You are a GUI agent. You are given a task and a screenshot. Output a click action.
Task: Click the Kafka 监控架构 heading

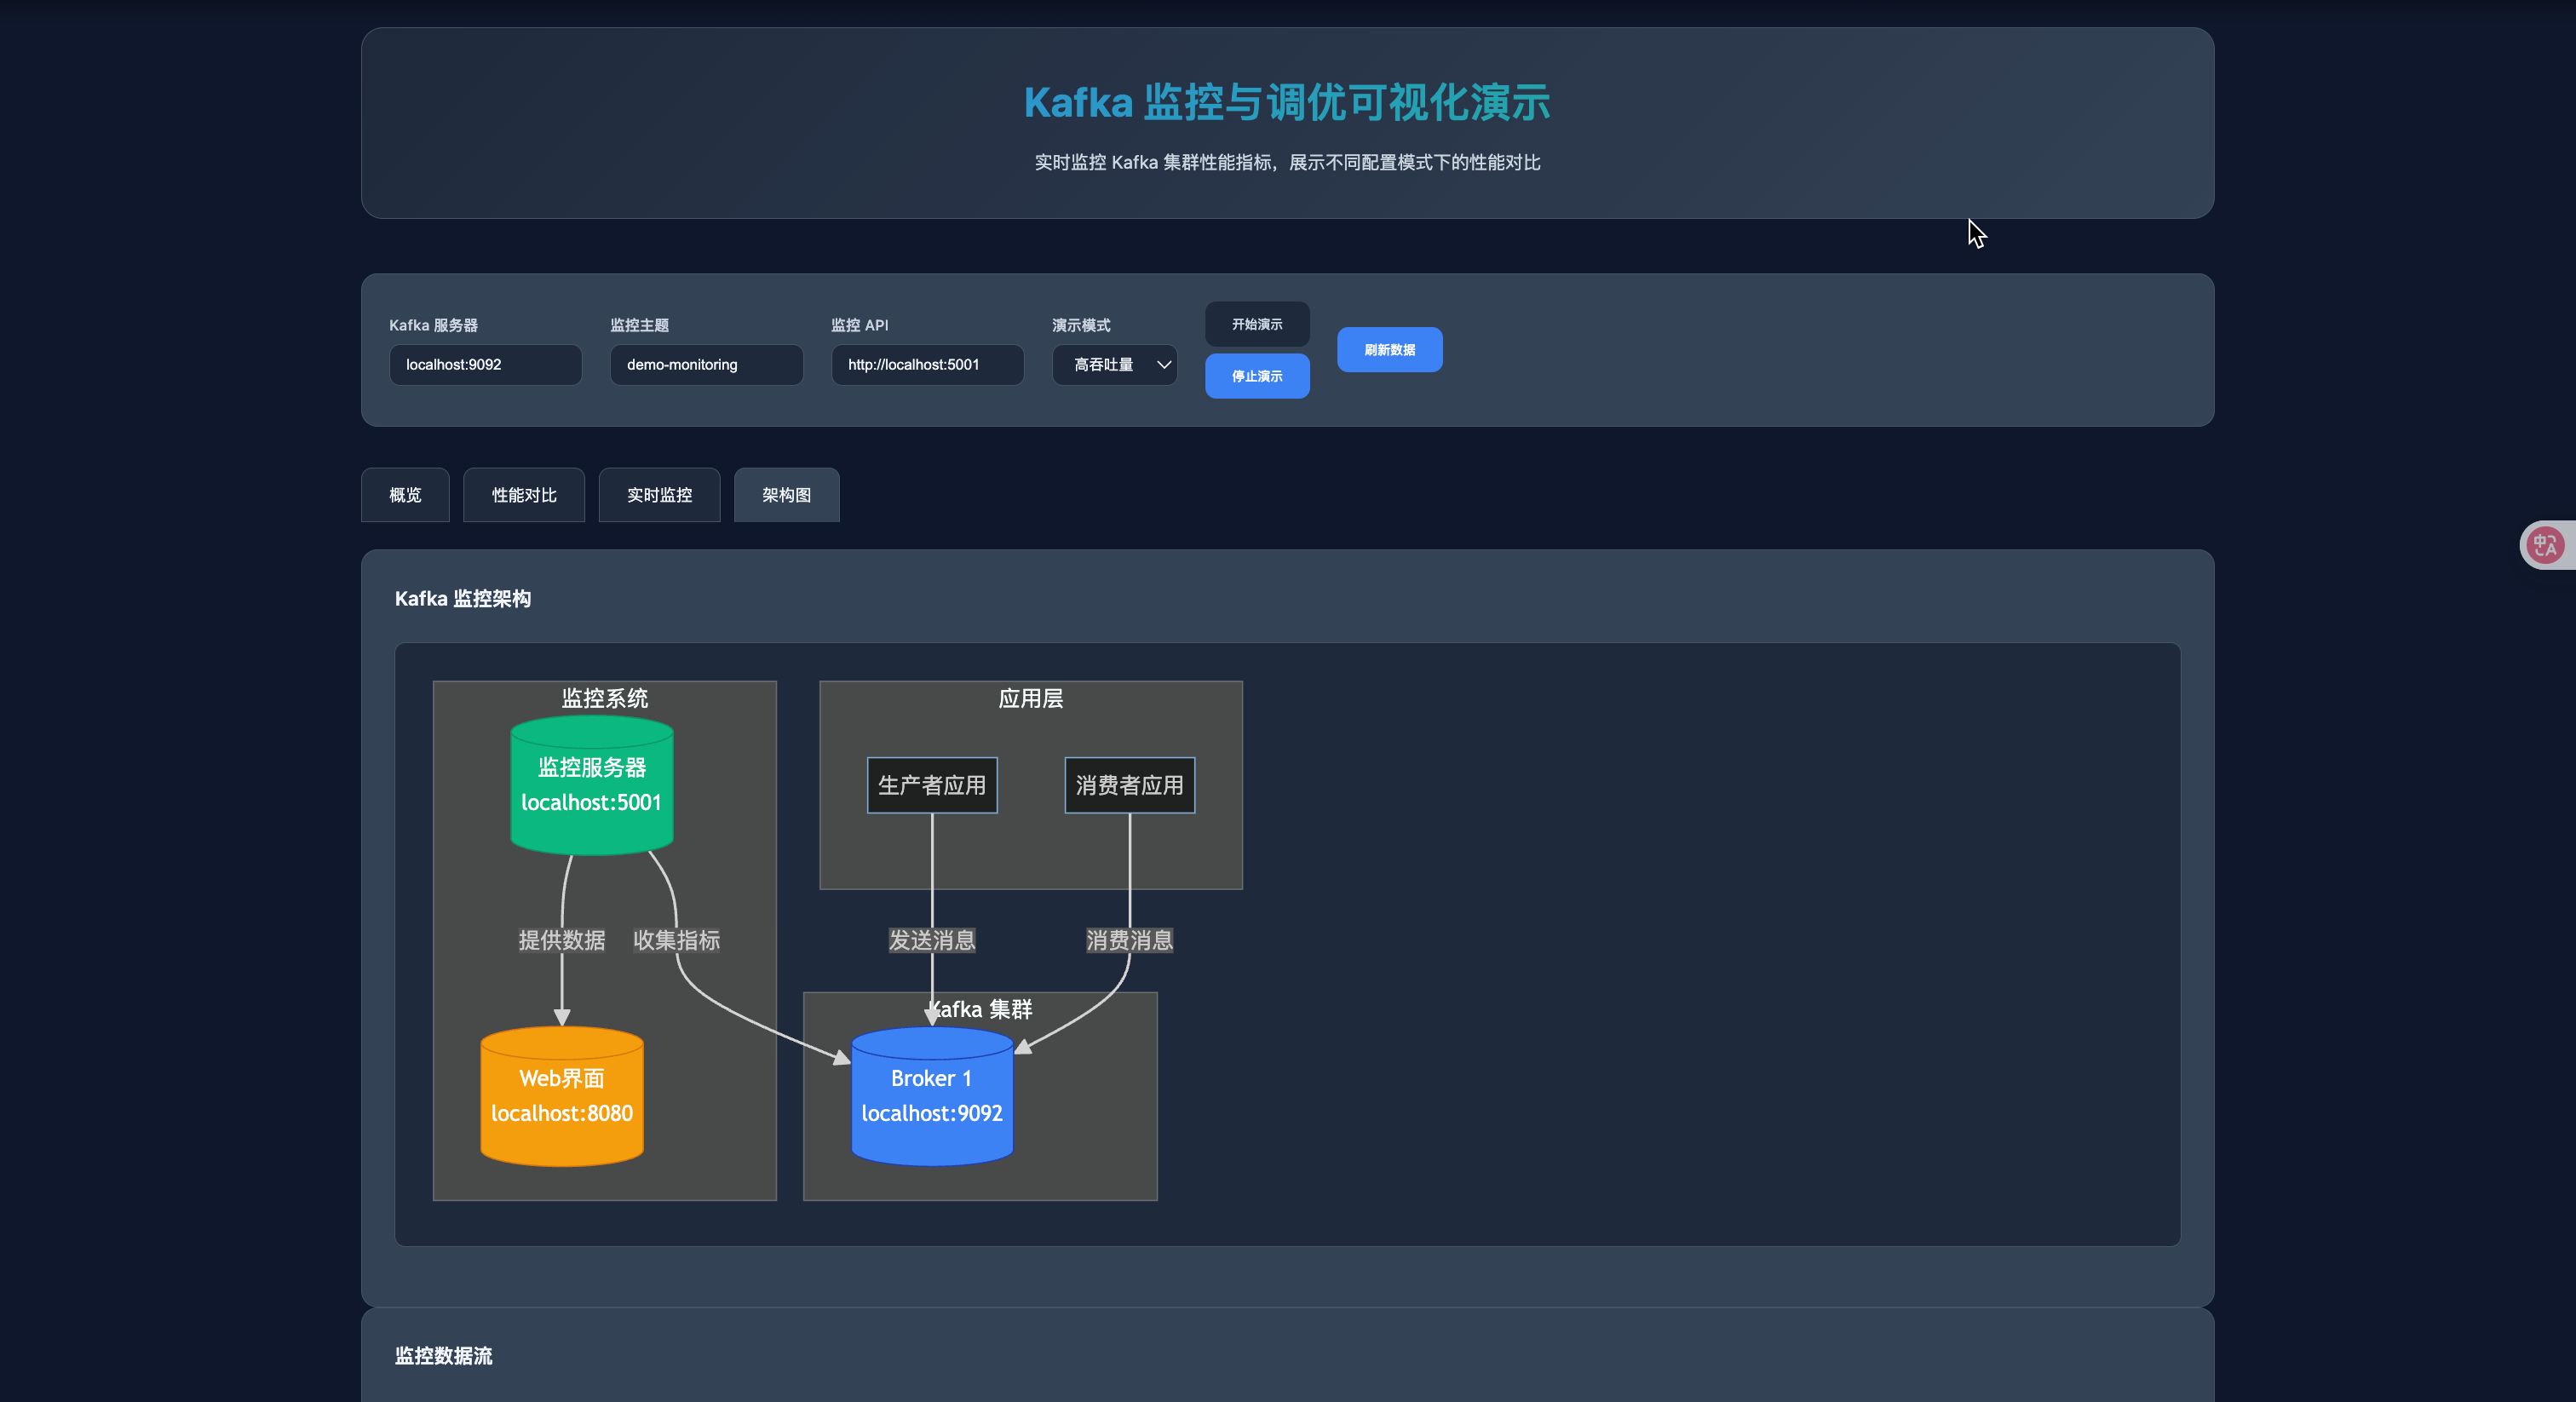point(463,598)
